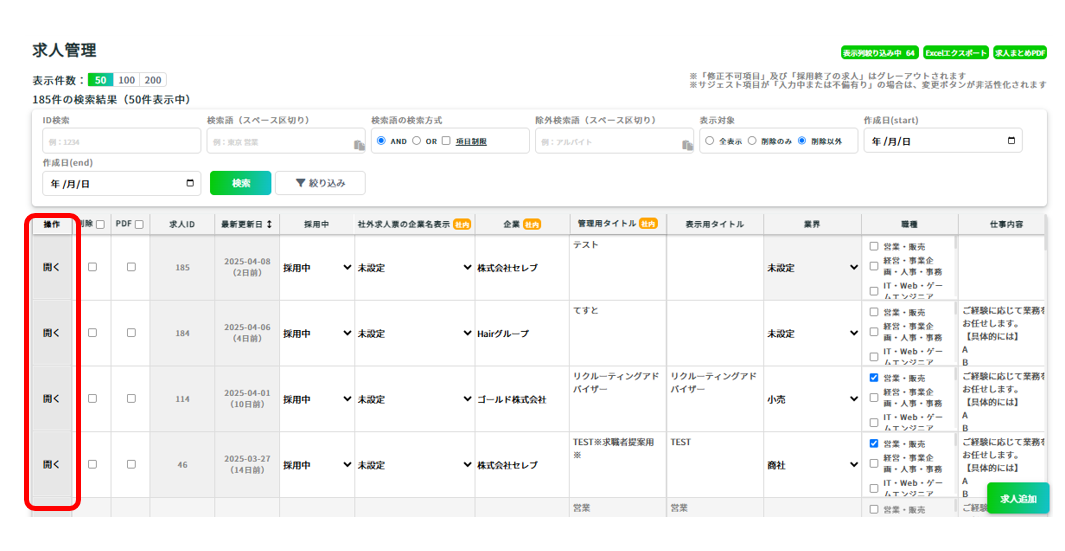Image resolution: width=1065 pixels, height=551 pixels.
Task: Open 業界 dropdown showing 商社
Action: tap(812, 465)
